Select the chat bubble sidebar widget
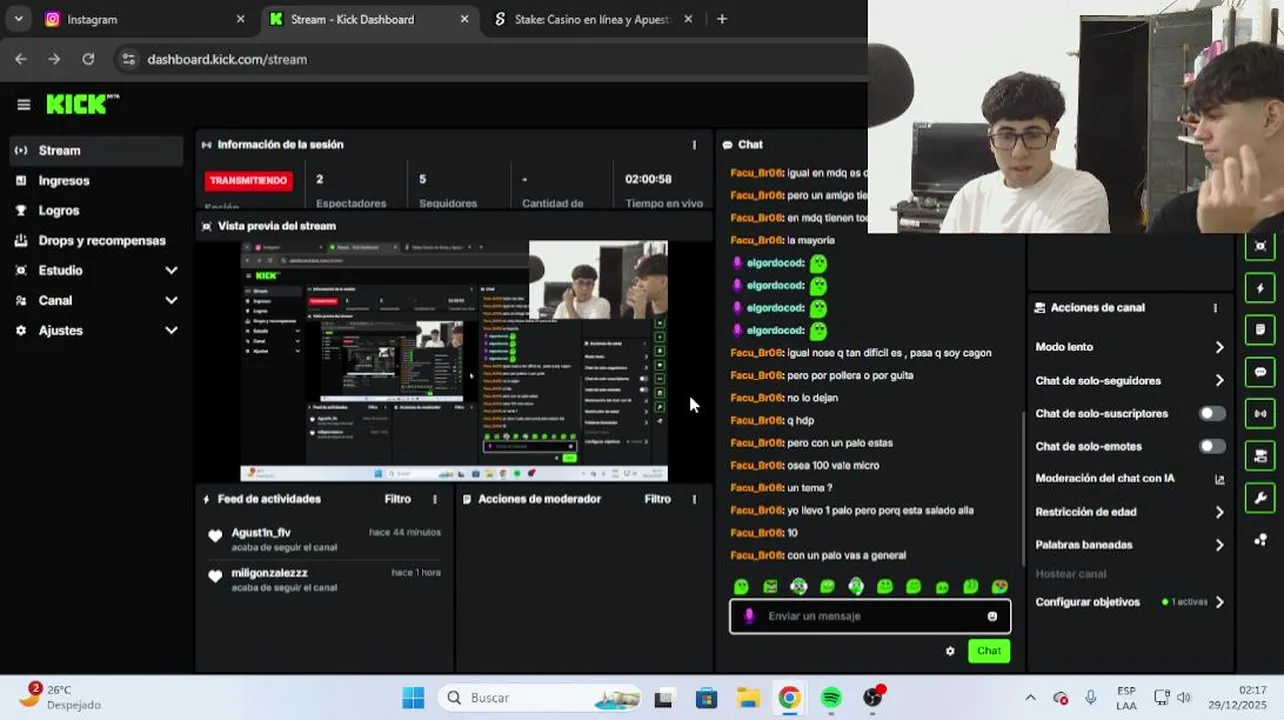The height and width of the screenshot is (720, 1284). click(x=1260, y=372)
